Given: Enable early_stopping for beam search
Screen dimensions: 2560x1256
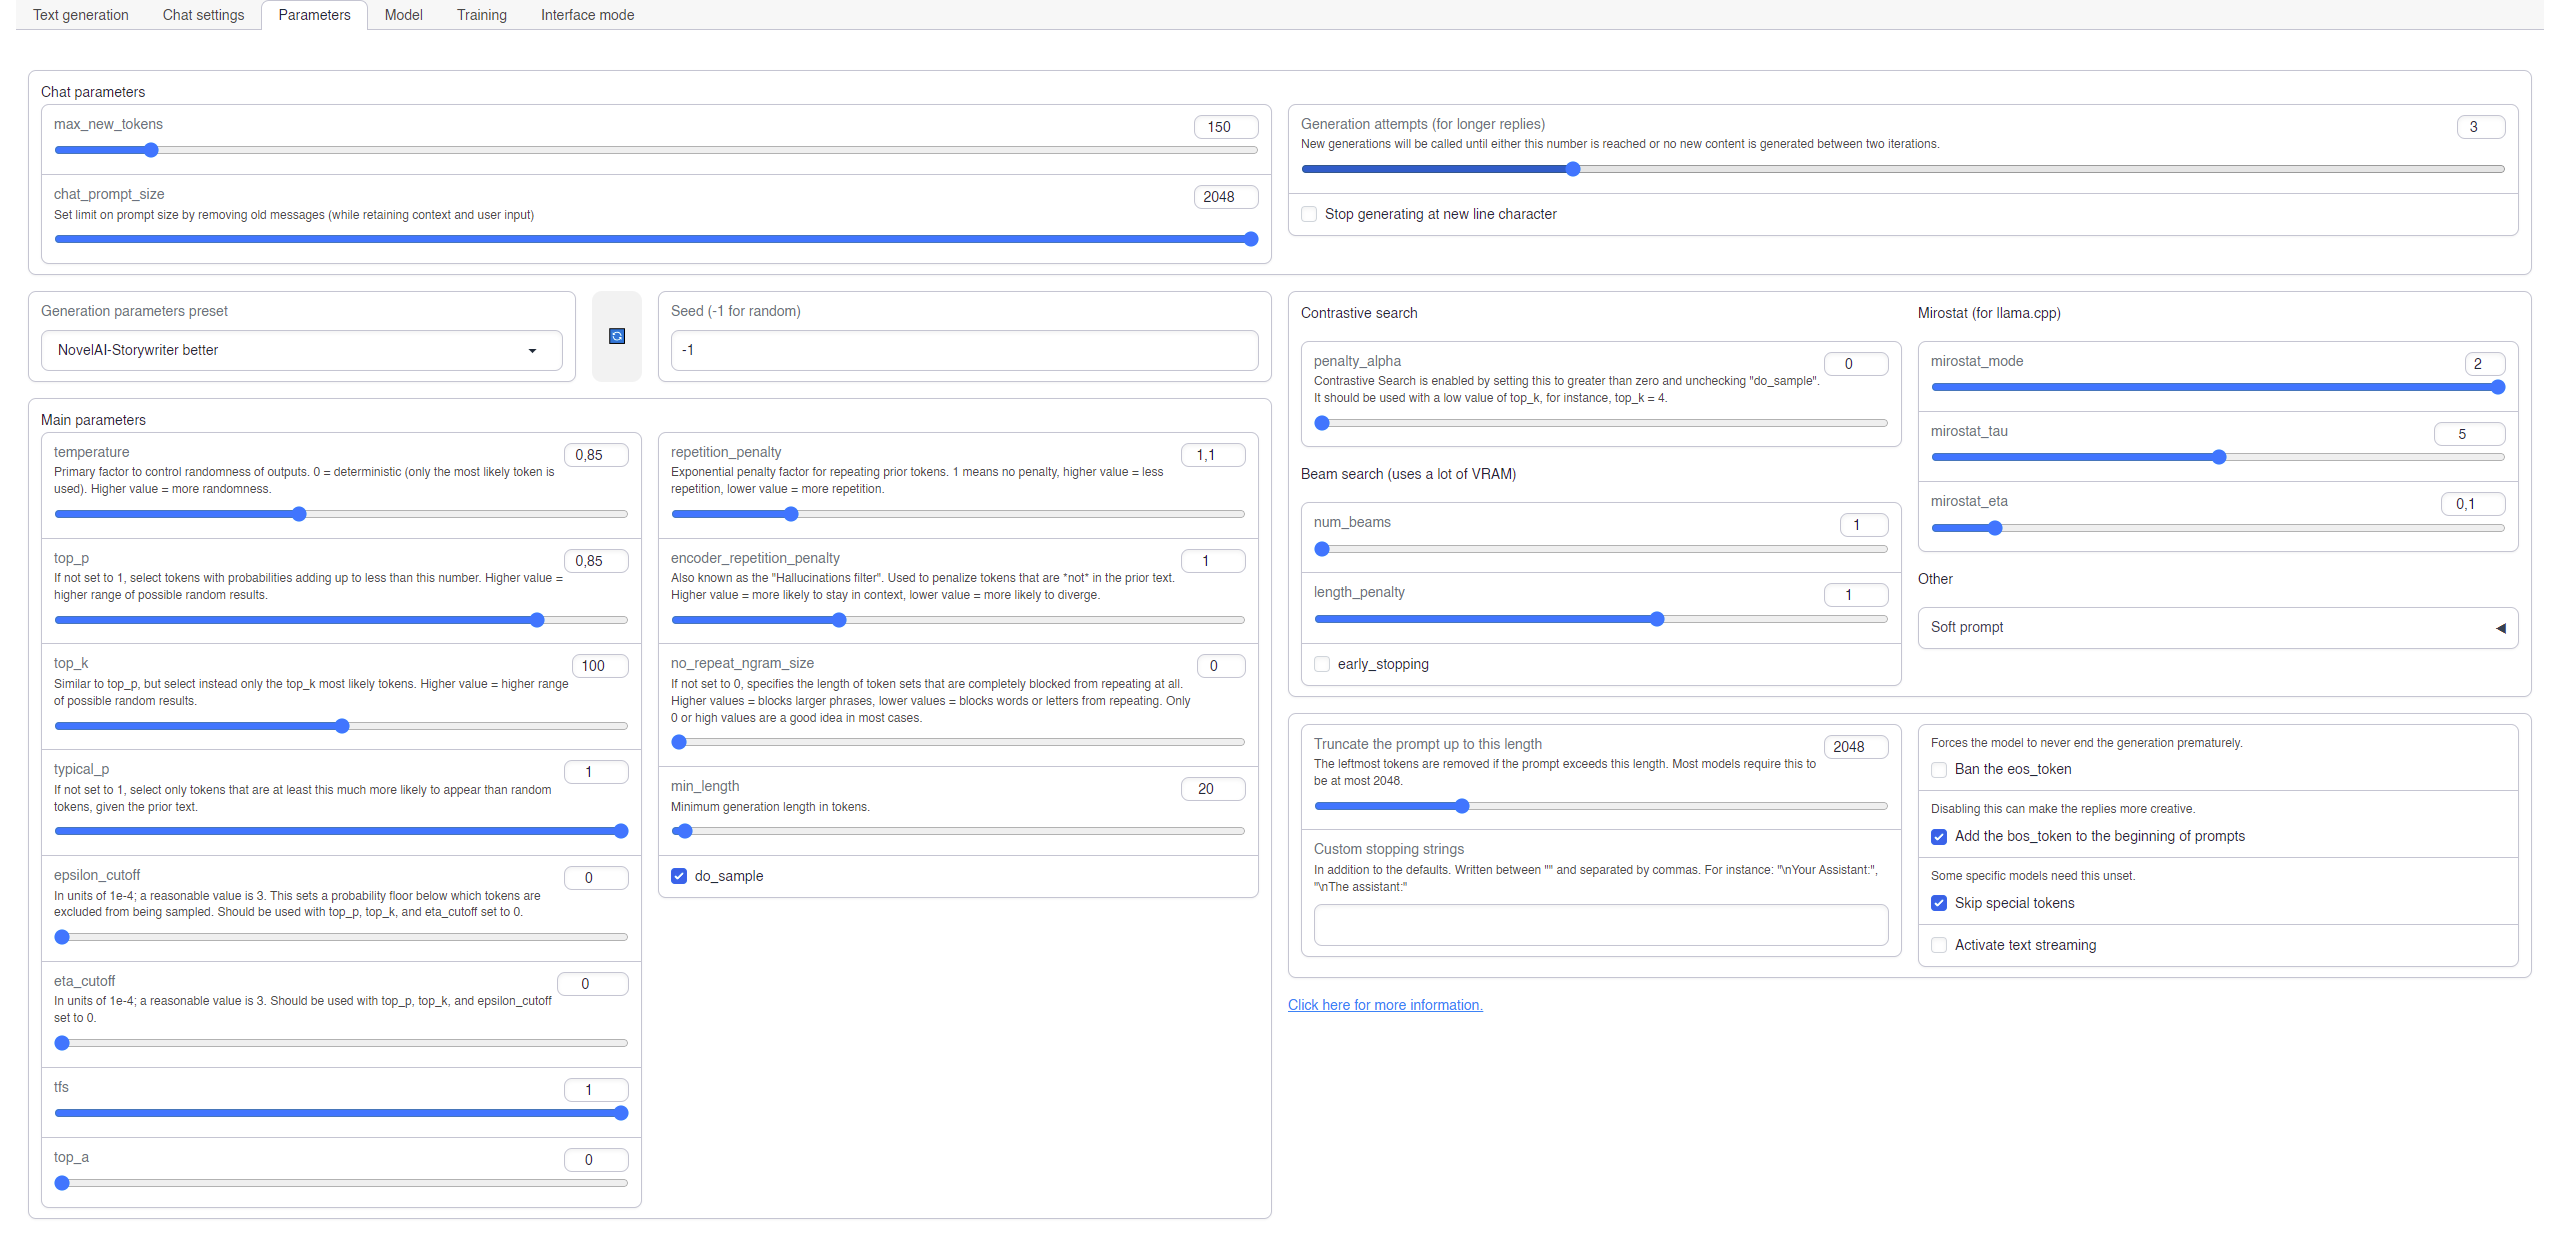Looking at the screenshot, I should [x=1322, y=664].
